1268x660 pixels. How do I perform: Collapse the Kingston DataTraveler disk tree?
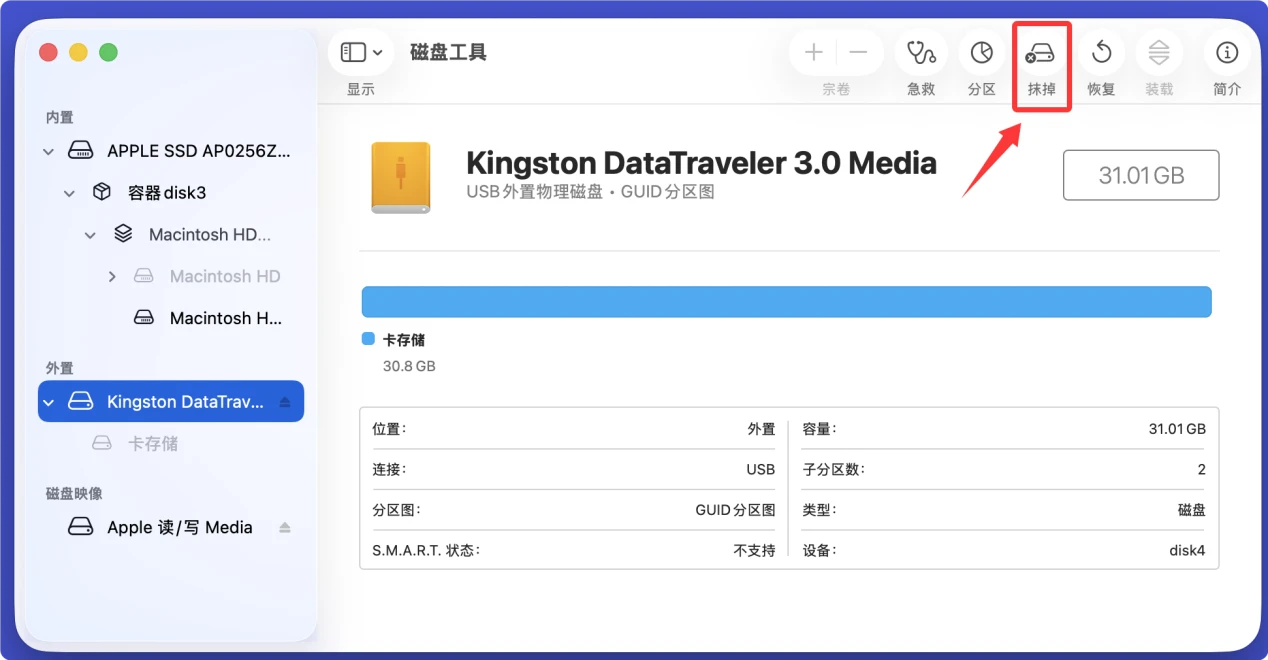coord(48,402)
